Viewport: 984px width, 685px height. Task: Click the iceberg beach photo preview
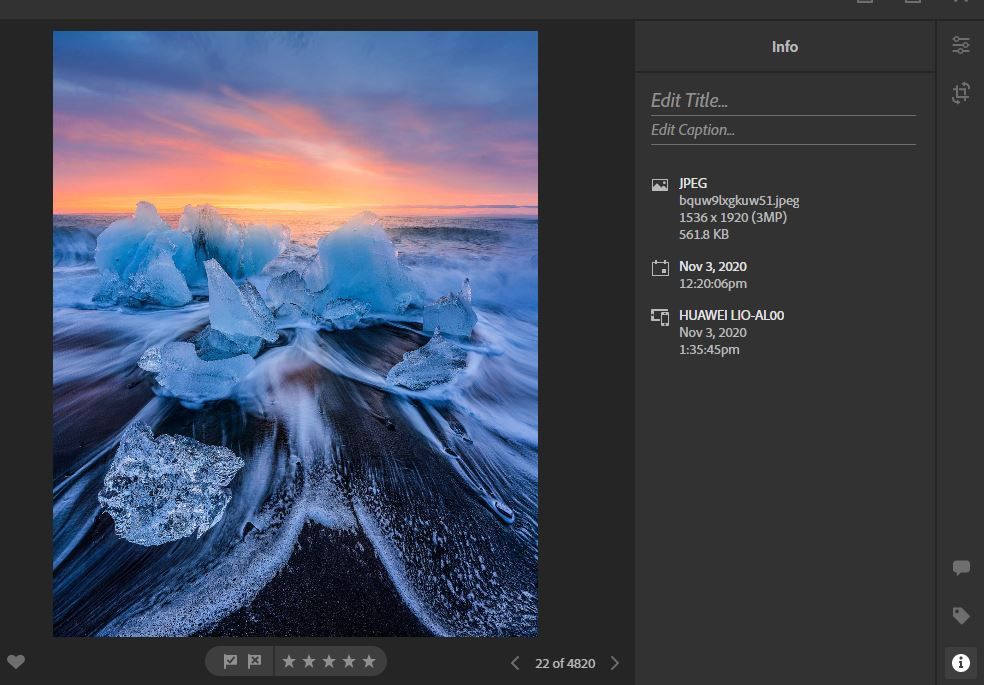tap(295, 334)
